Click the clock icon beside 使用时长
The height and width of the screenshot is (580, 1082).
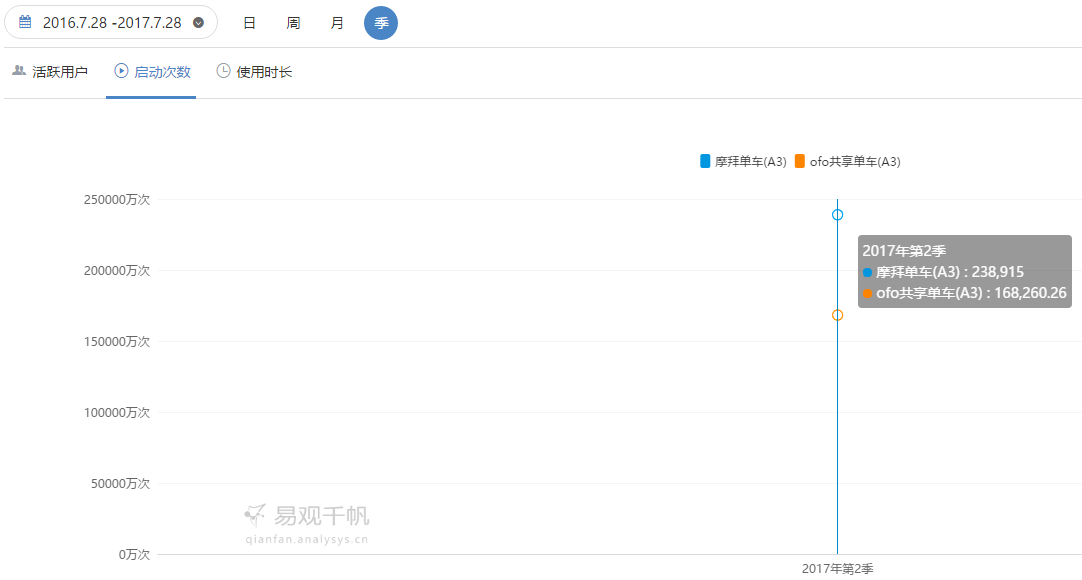click(223, 71)
